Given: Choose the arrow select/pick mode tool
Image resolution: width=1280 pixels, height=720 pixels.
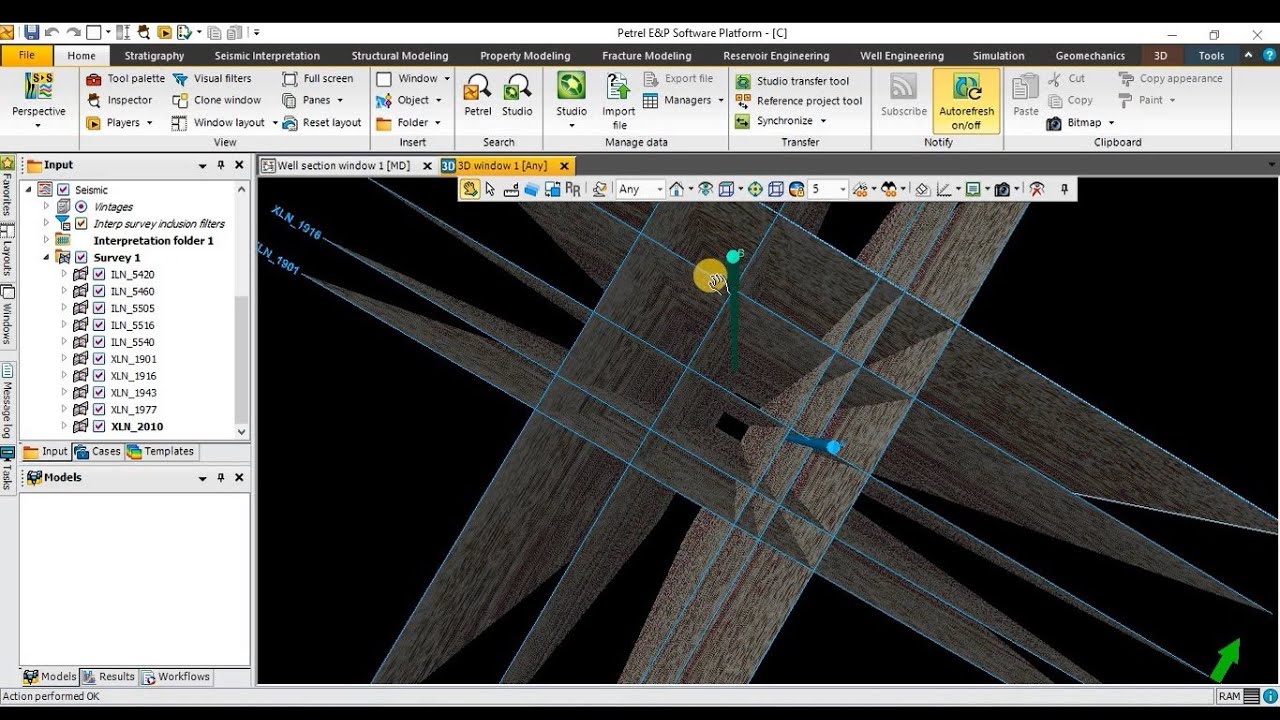Looking at the screenshot, I should 490,189.
